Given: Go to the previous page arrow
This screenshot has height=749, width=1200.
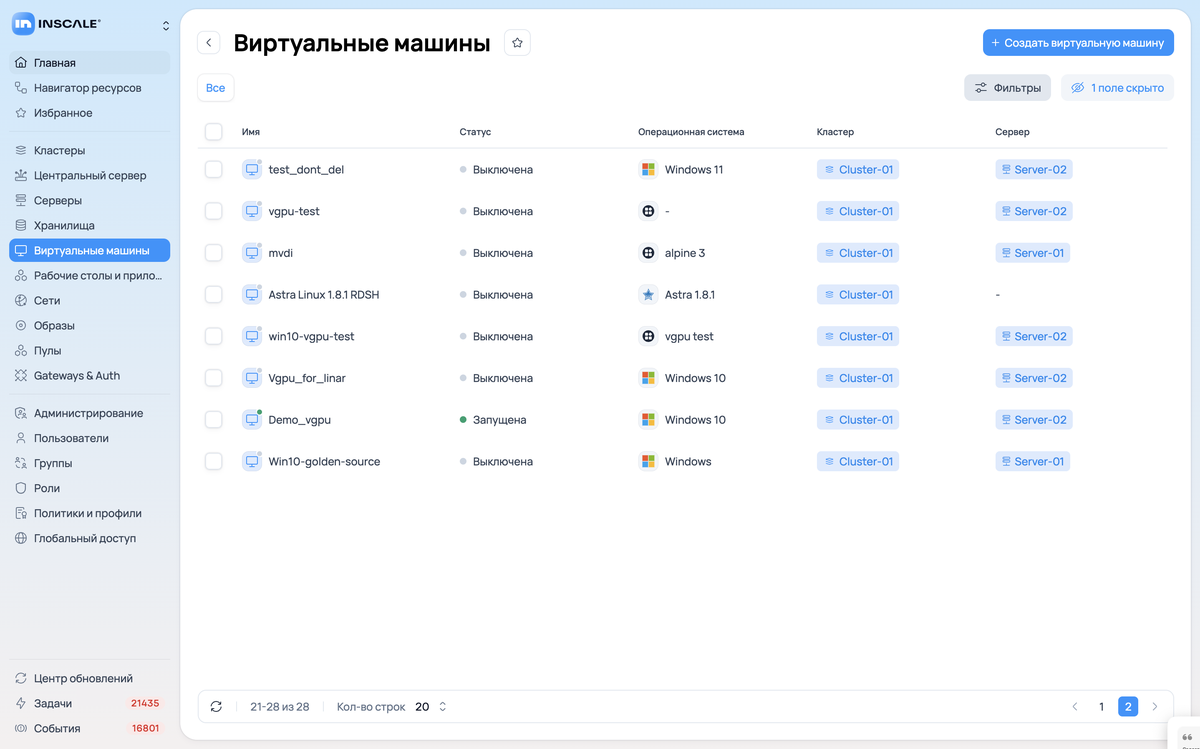Looking at the screenshot, I should pos(1075,707).
